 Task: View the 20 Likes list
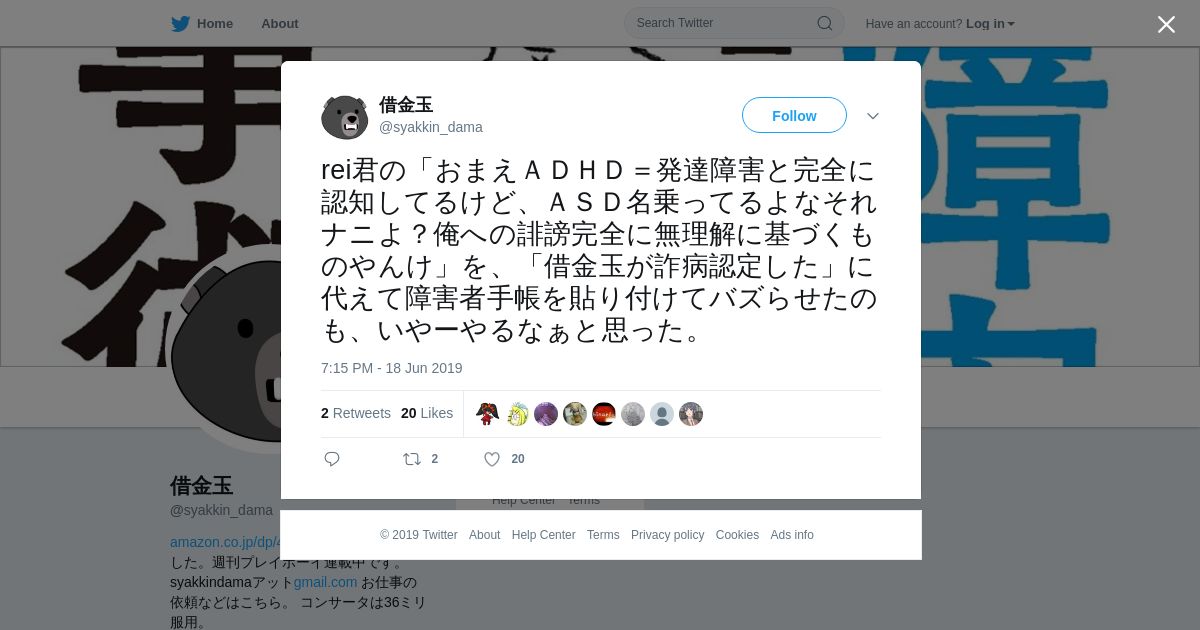pyautogui.click(x=427, y=413)
